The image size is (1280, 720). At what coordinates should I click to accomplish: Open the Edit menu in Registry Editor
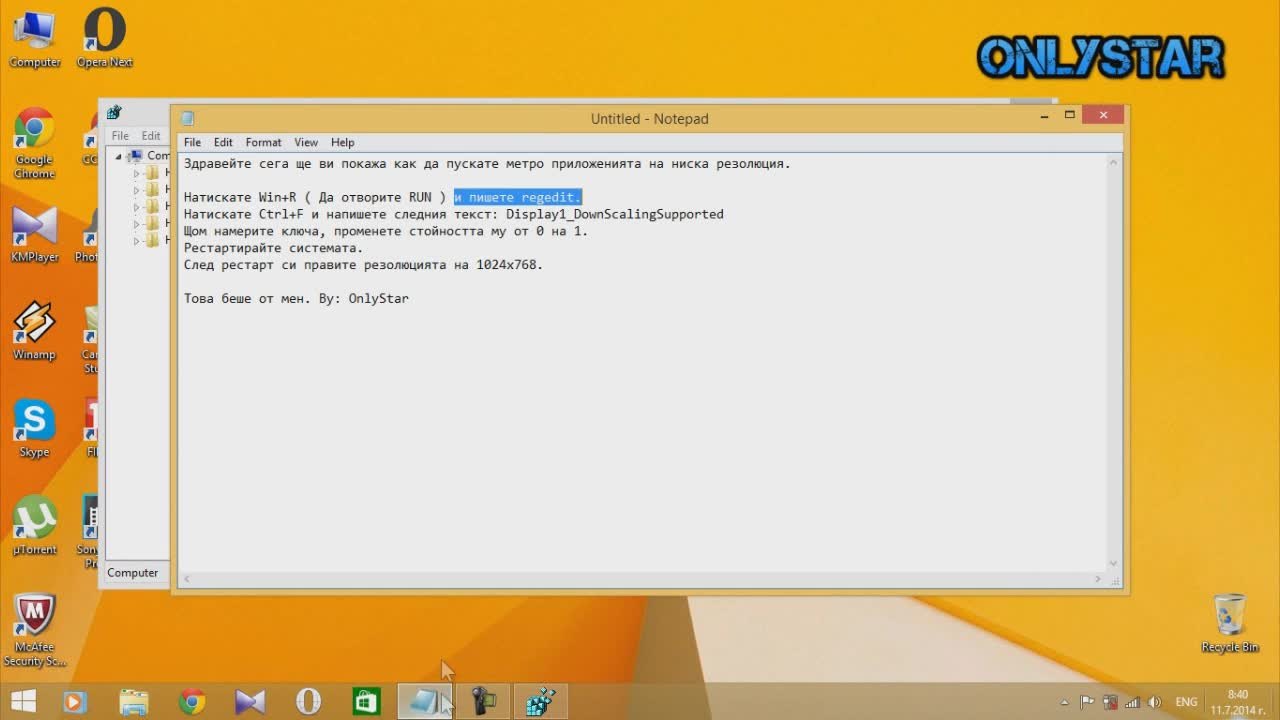click(x=150, y=135)
